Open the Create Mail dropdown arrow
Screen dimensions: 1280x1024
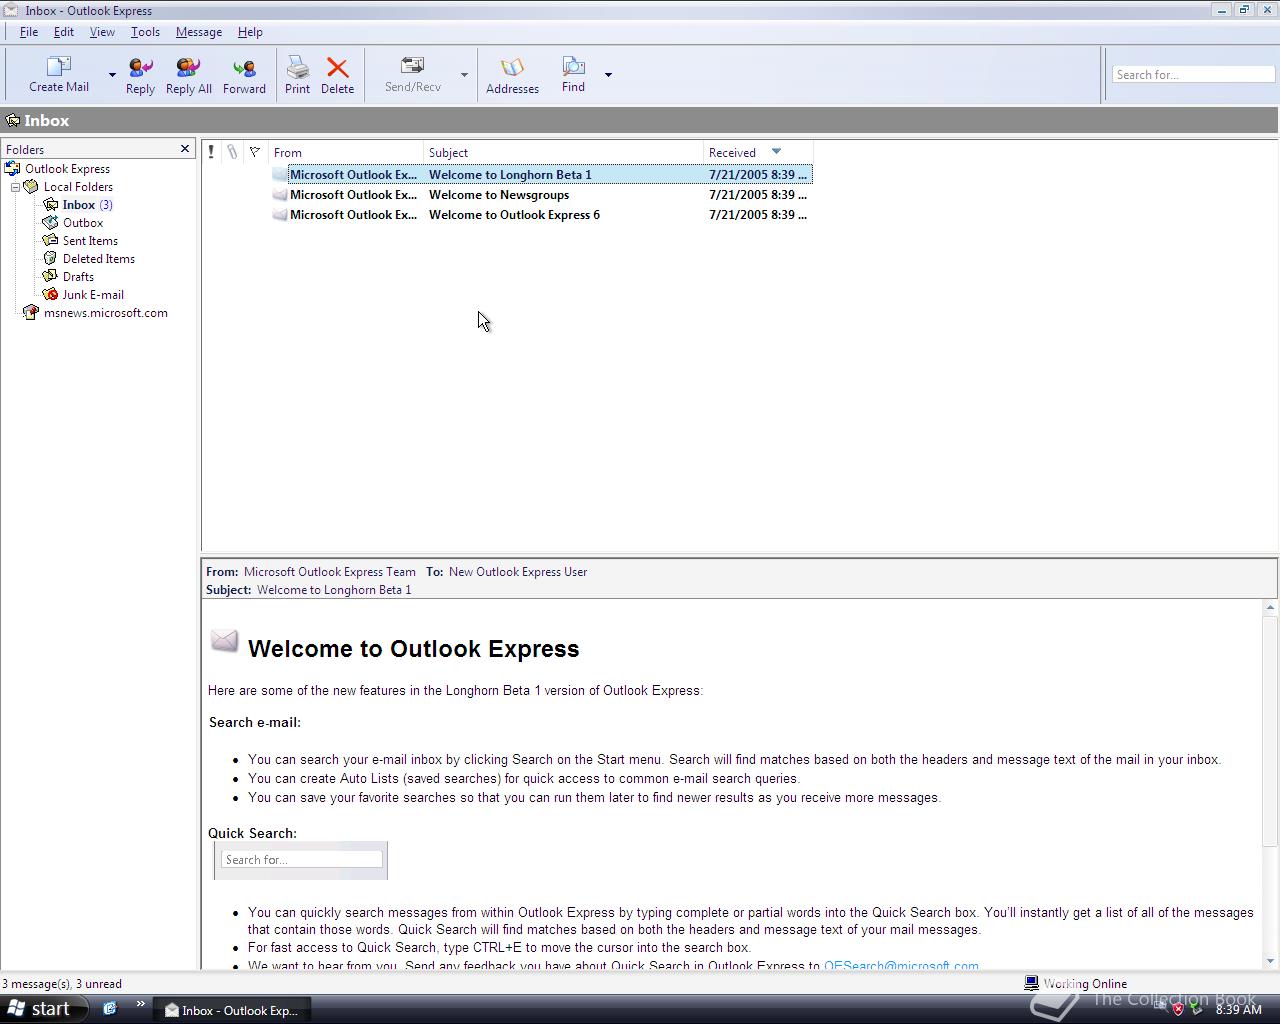112,75
